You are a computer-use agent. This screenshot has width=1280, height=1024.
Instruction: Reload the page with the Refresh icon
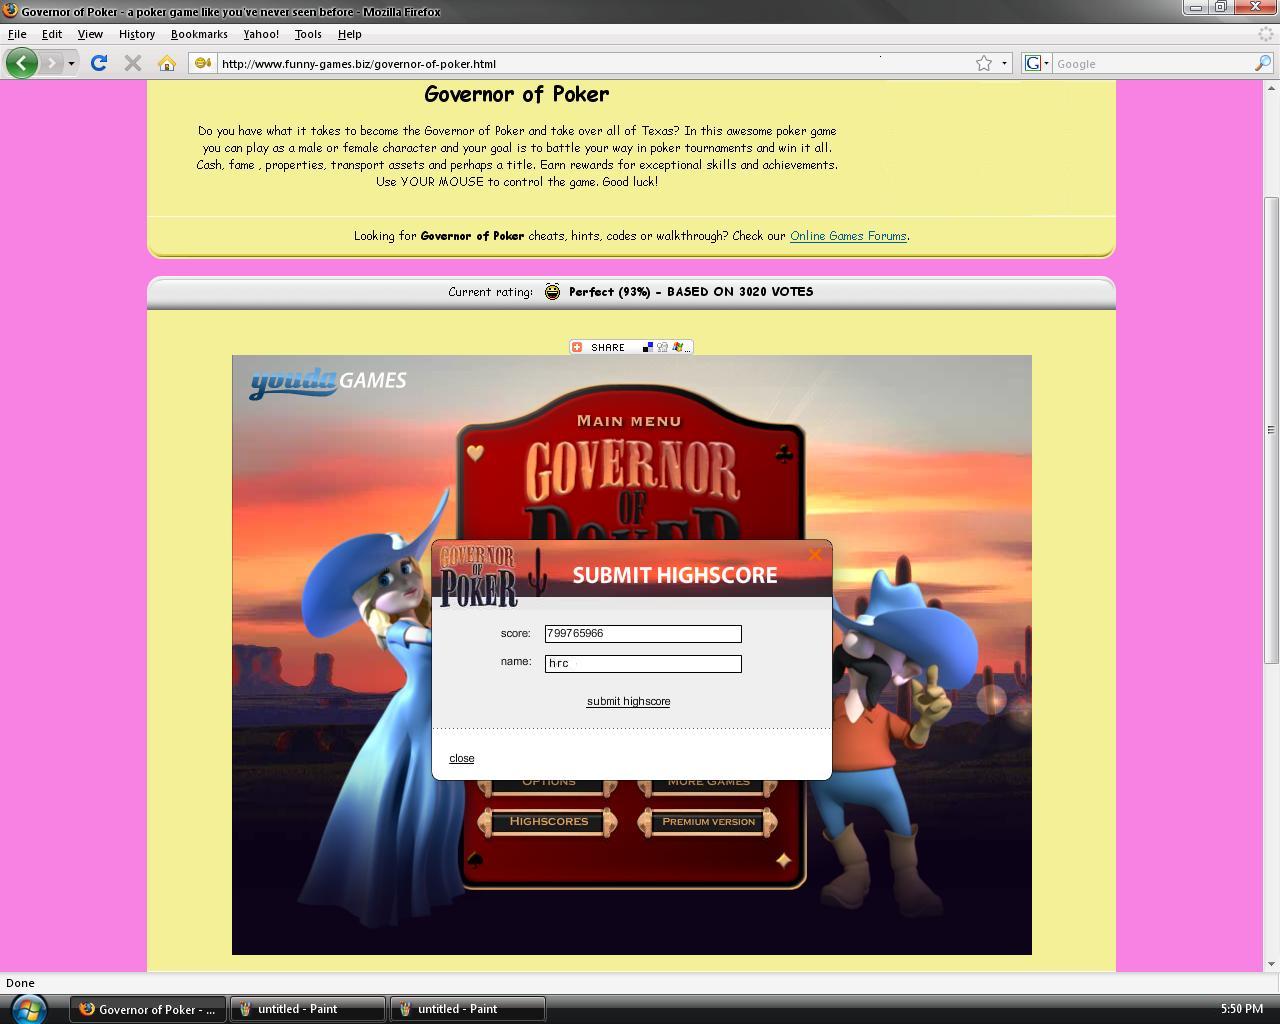point(98,63)
